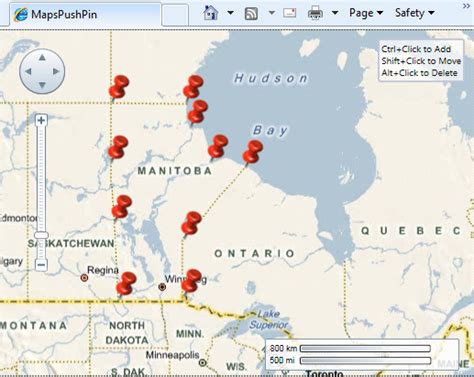Expand the Home button dropdown arrow
474x377 pixels.
(x=230, y=13)
